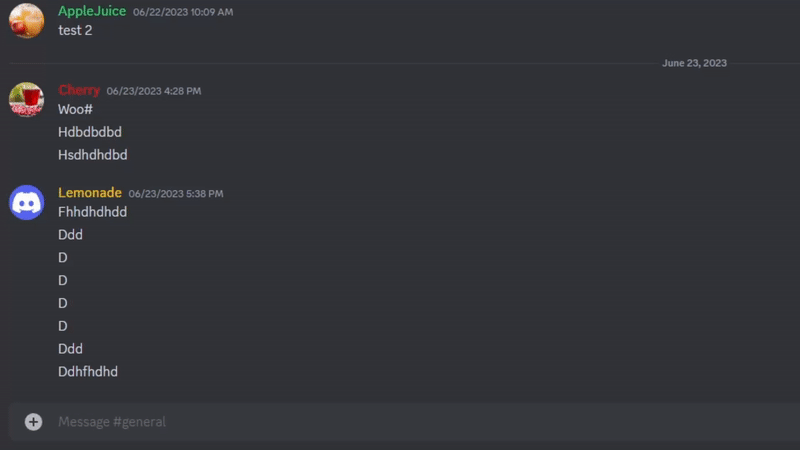
Task: Click the "Ddhfhdhd" message
Action: click(x=88, y=372)
